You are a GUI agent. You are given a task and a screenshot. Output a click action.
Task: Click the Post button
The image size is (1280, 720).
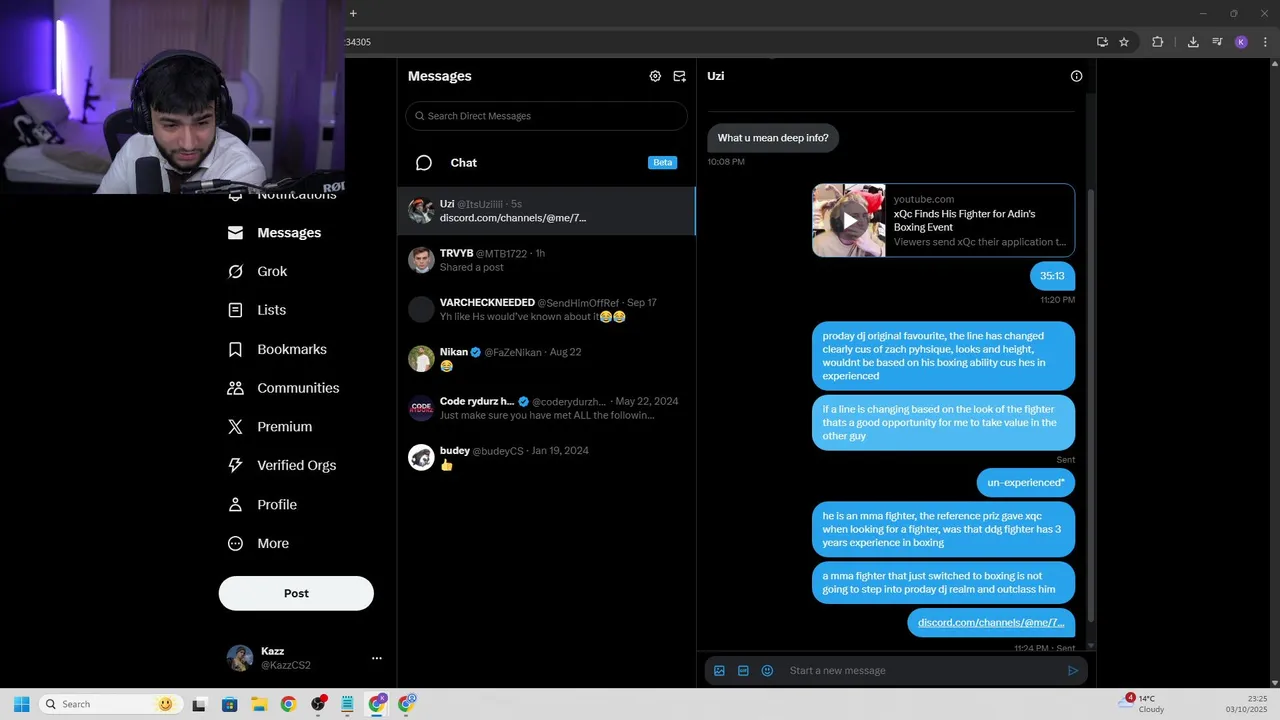[x=296, y=593]
